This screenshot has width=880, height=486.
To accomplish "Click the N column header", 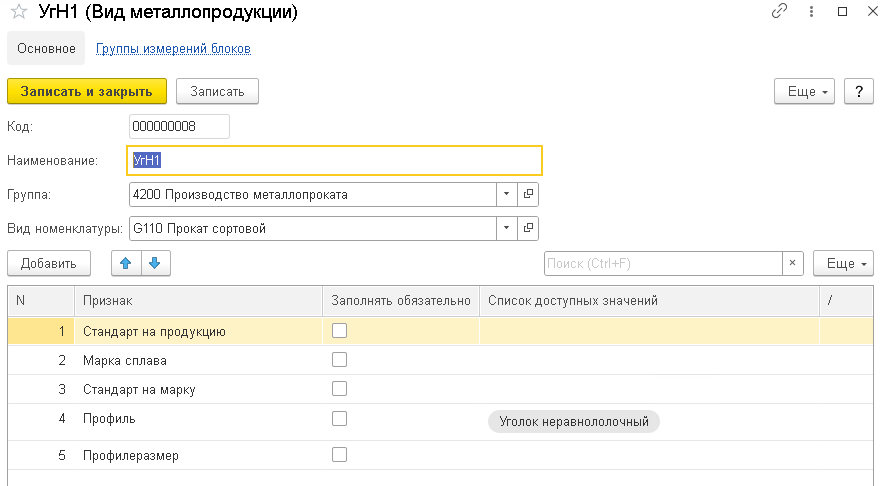I will click(41, 301).
